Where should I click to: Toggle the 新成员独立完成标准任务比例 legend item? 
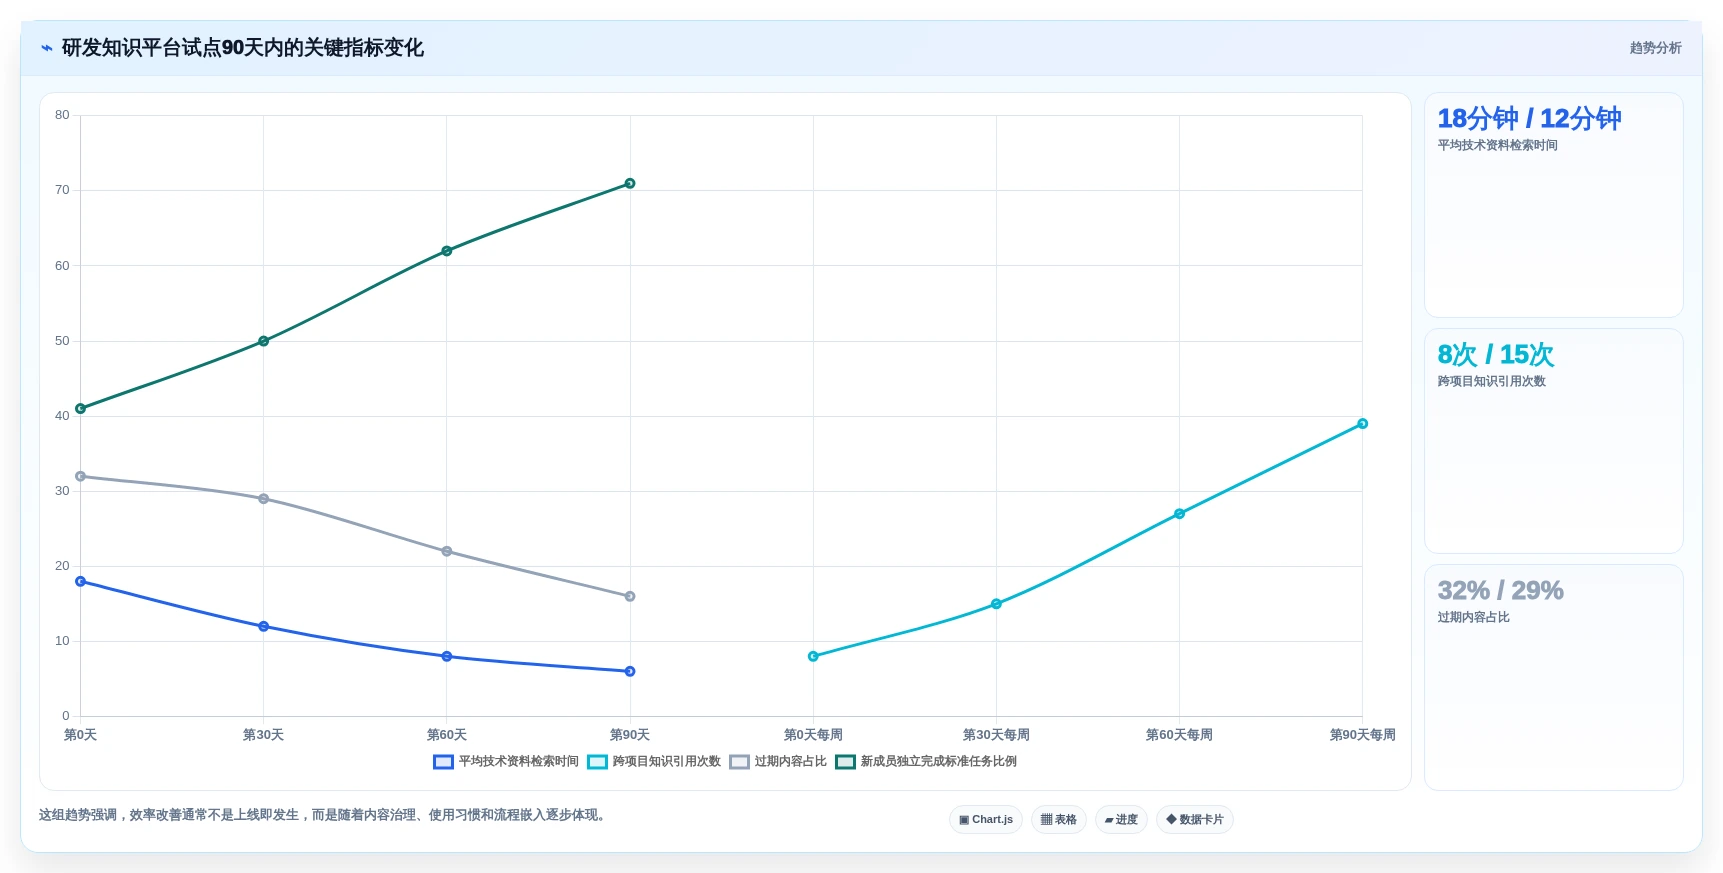click(926, 762)
